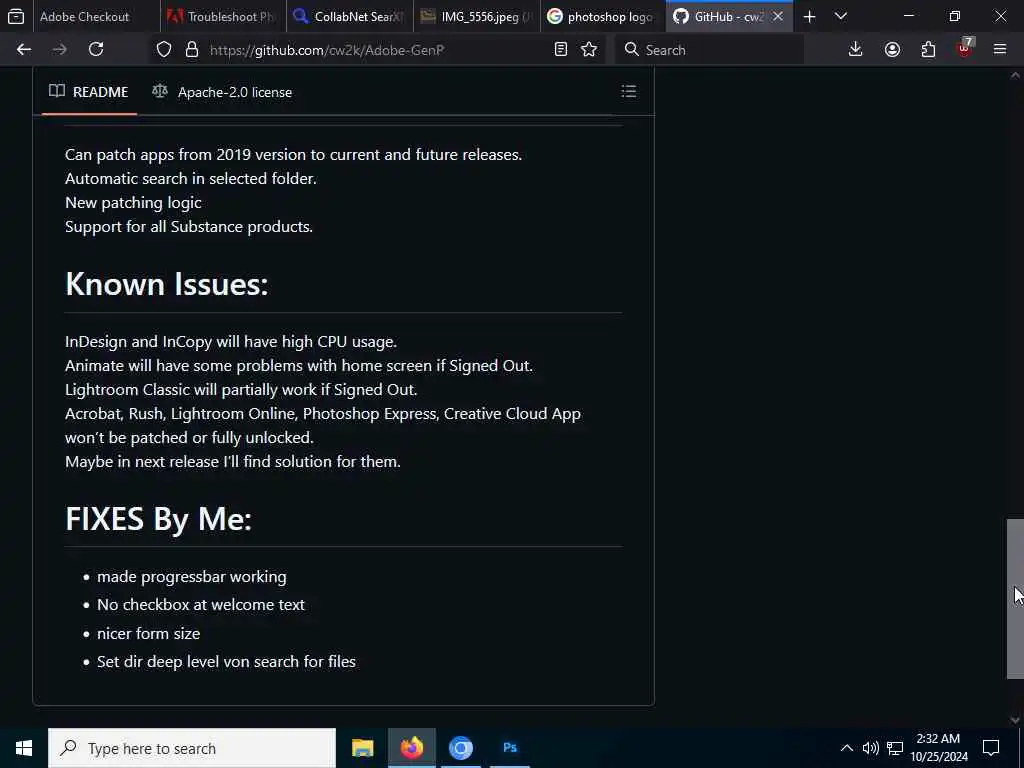This screenshot has height=768, width=1024.
Task: Focus the URL address bar
Action: (x=379, y=50)
